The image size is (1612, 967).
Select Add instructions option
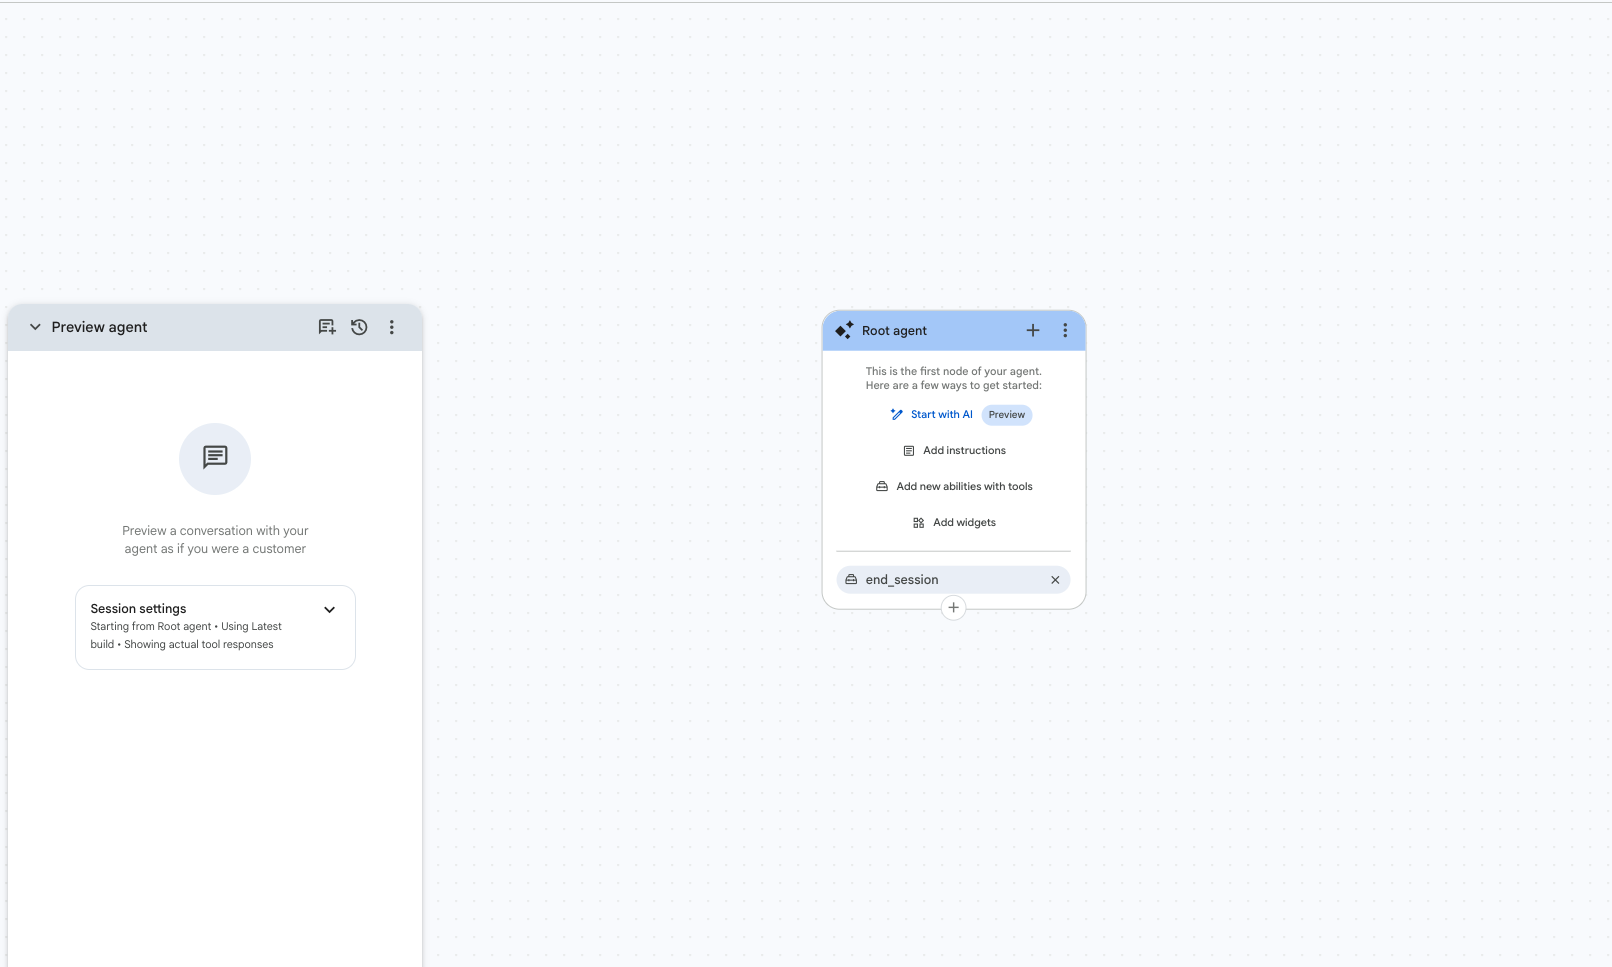tap(954, 451)
